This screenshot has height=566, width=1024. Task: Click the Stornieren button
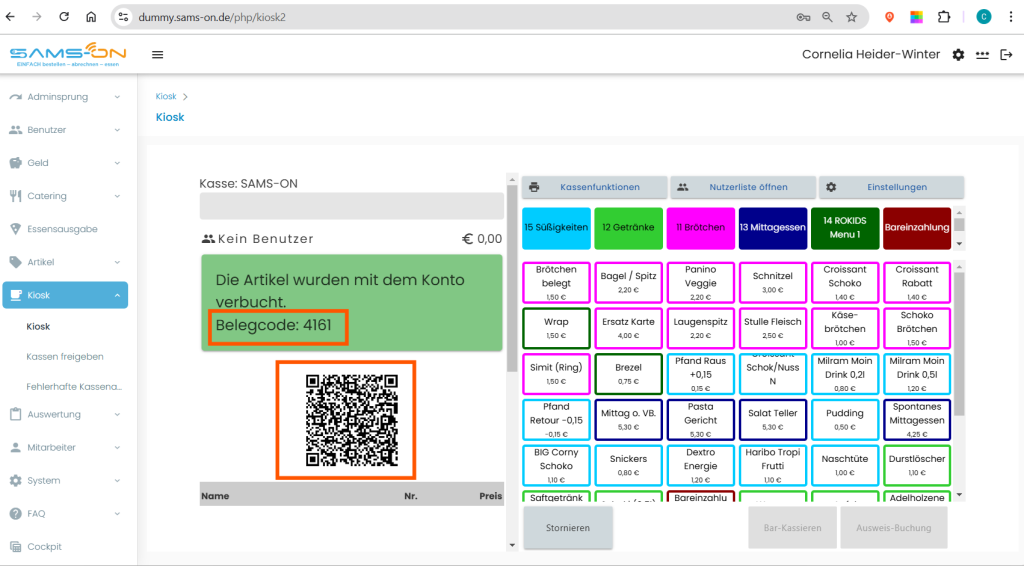(x=568, y=527)
